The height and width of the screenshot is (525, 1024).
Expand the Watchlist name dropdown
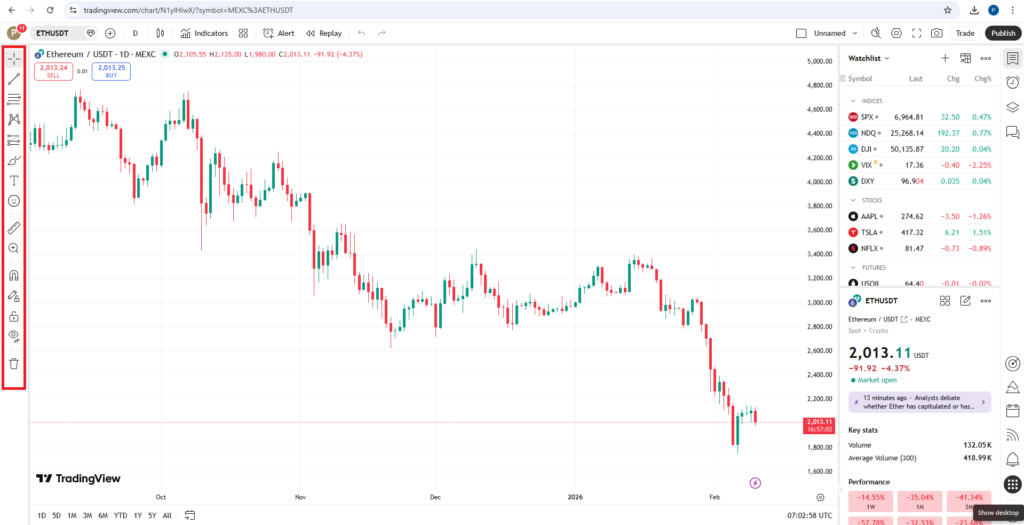tap(869, 58)
